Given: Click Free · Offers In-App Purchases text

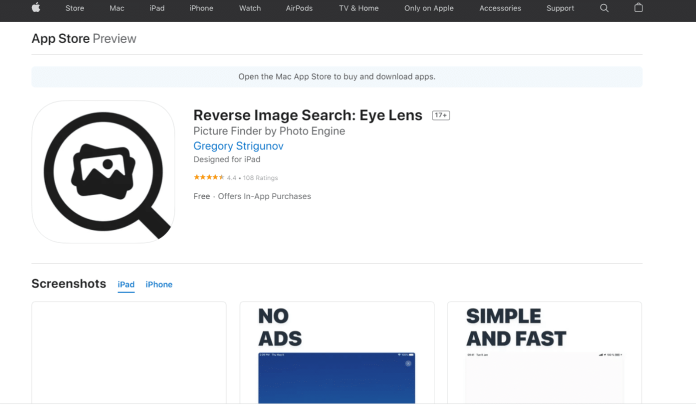Looking at the screenshot, I should [x=252, y=196].
